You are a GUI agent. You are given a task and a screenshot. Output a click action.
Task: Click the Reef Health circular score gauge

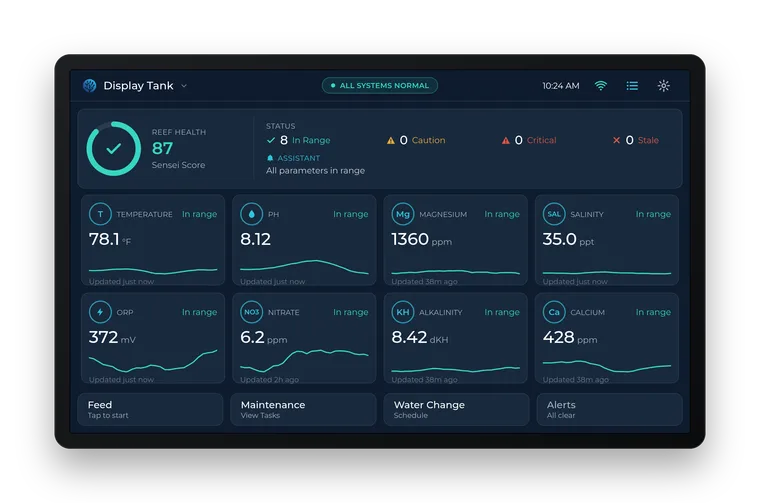(x=113, y=148)
